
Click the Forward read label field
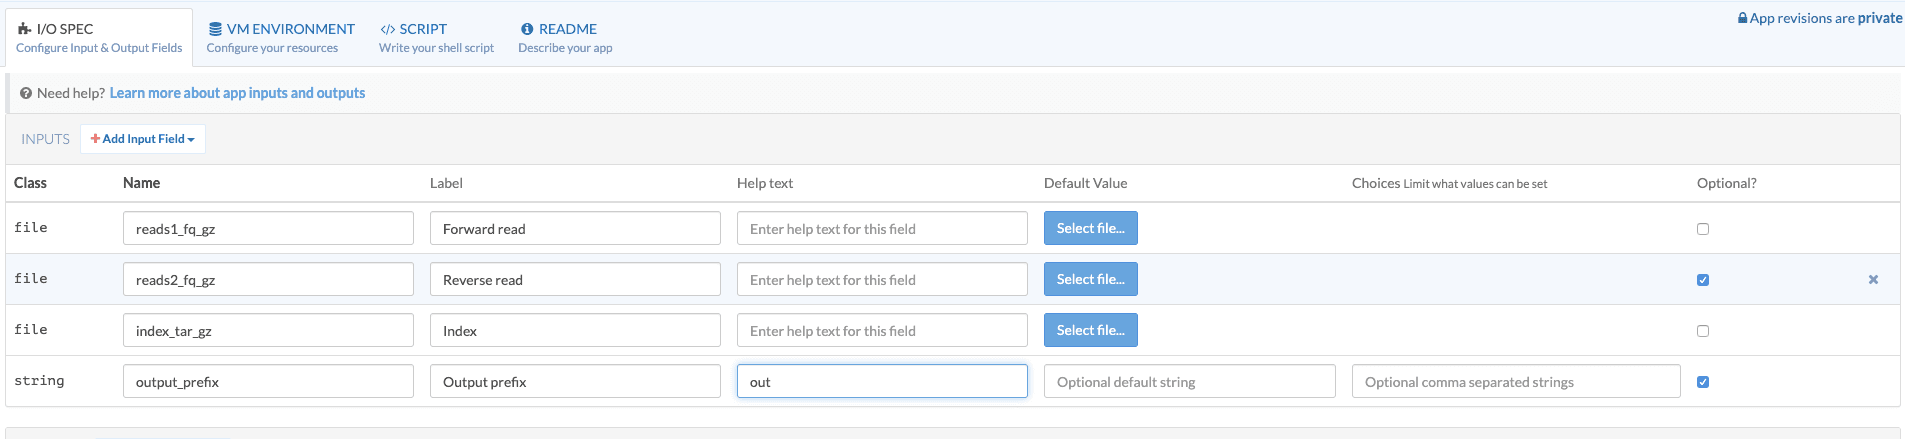click(575, 228)
